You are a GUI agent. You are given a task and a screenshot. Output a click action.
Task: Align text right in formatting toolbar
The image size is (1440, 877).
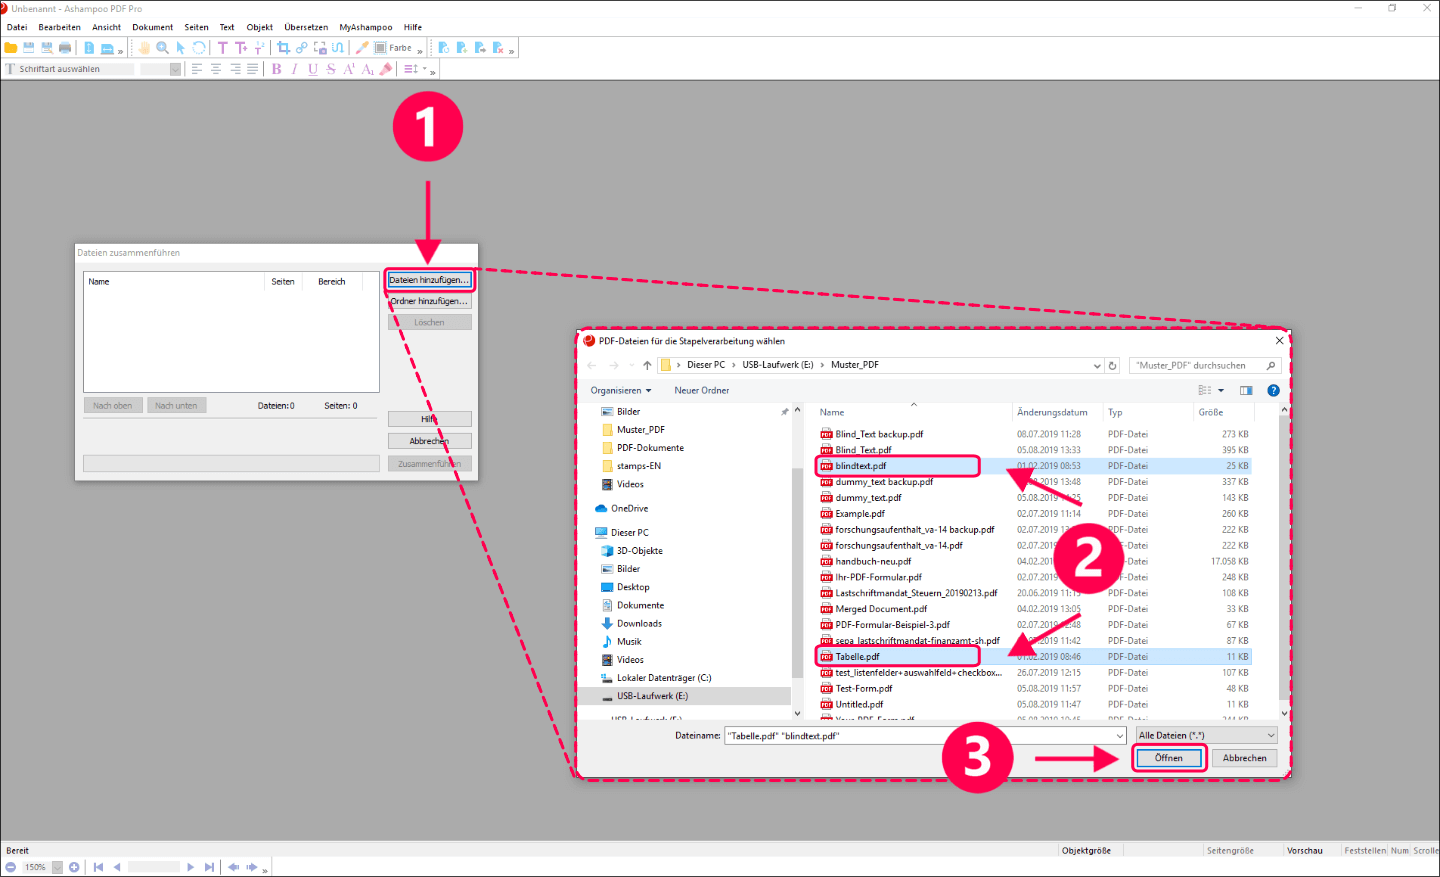[235, 69]
